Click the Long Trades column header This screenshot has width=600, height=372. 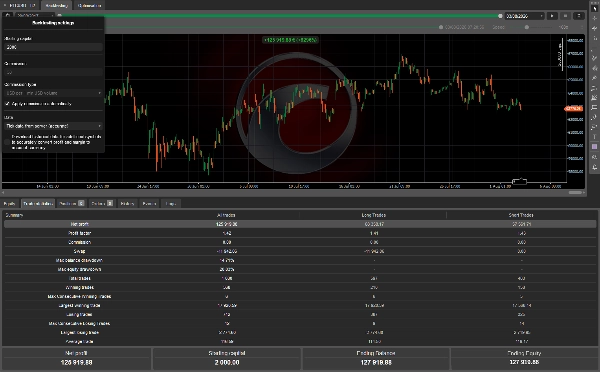point(373,215)
